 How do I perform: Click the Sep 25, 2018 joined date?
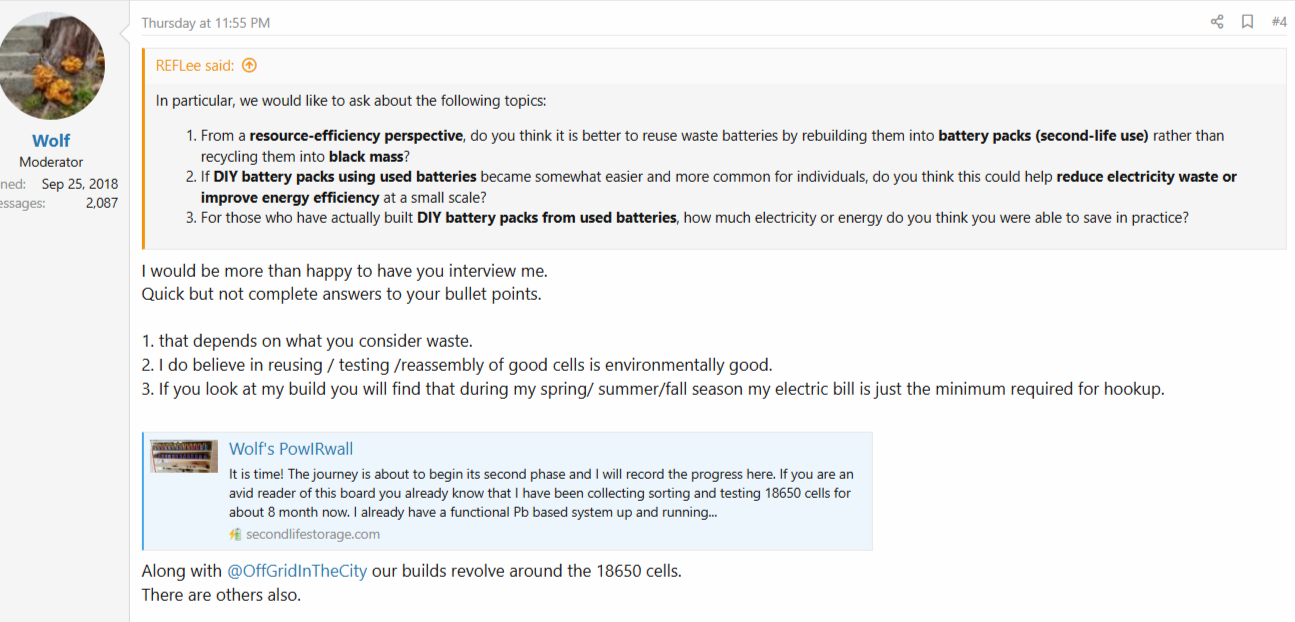[80, 184]
